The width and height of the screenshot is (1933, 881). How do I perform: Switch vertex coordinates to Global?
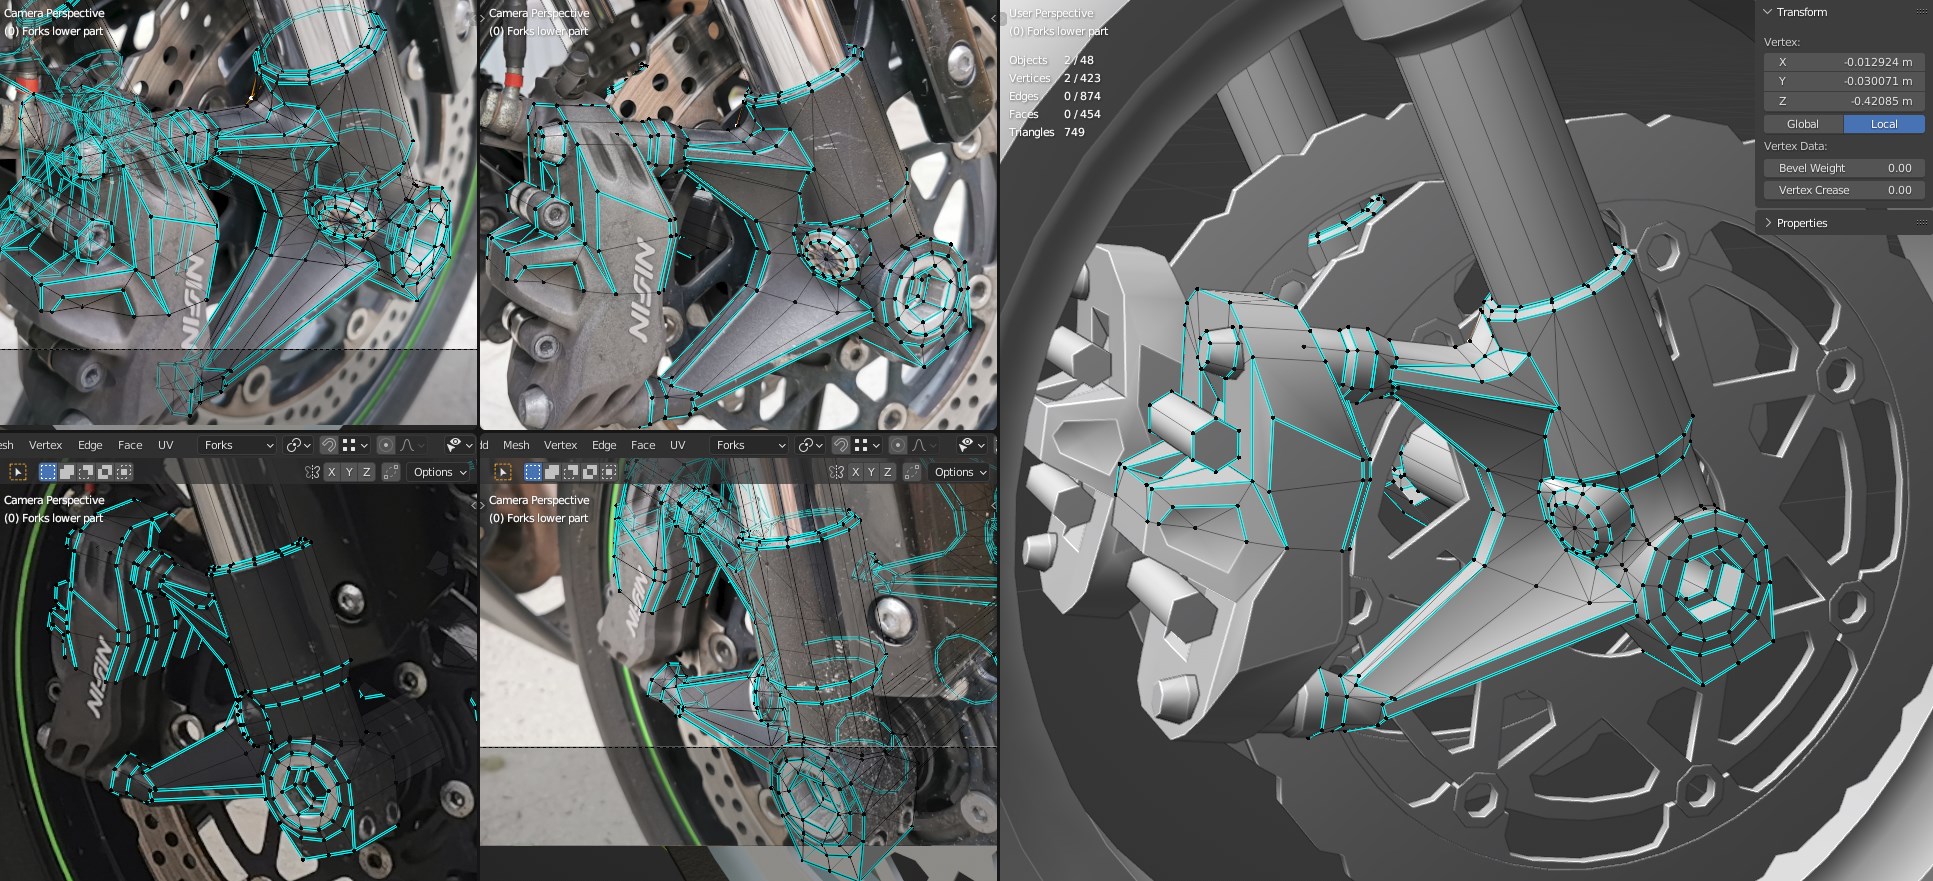coord(1803,124)
